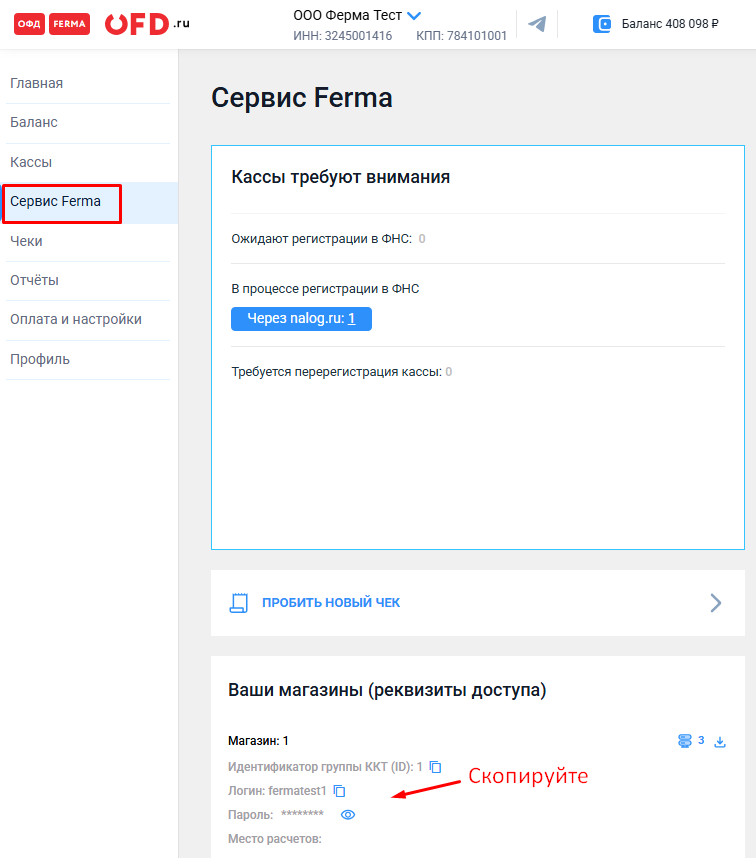This screenshot has width=756, height=858.
Task: Click the Сервис Ferma page title
Action: pos(302,98)
